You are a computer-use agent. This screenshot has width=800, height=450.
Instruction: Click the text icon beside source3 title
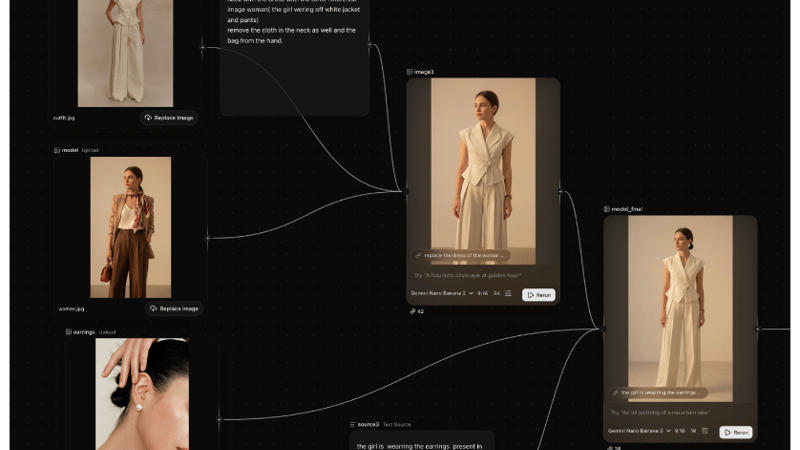pos(353,424)
